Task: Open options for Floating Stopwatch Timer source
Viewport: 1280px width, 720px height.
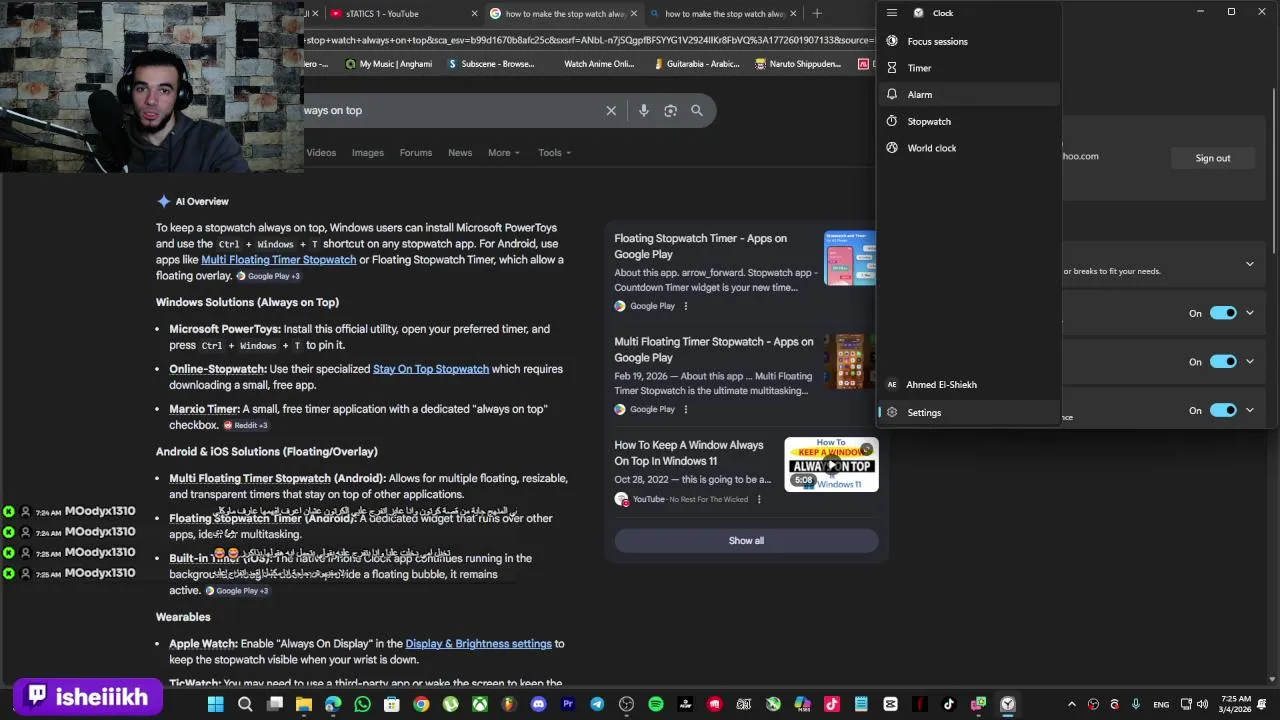Action: pos(685,306)
